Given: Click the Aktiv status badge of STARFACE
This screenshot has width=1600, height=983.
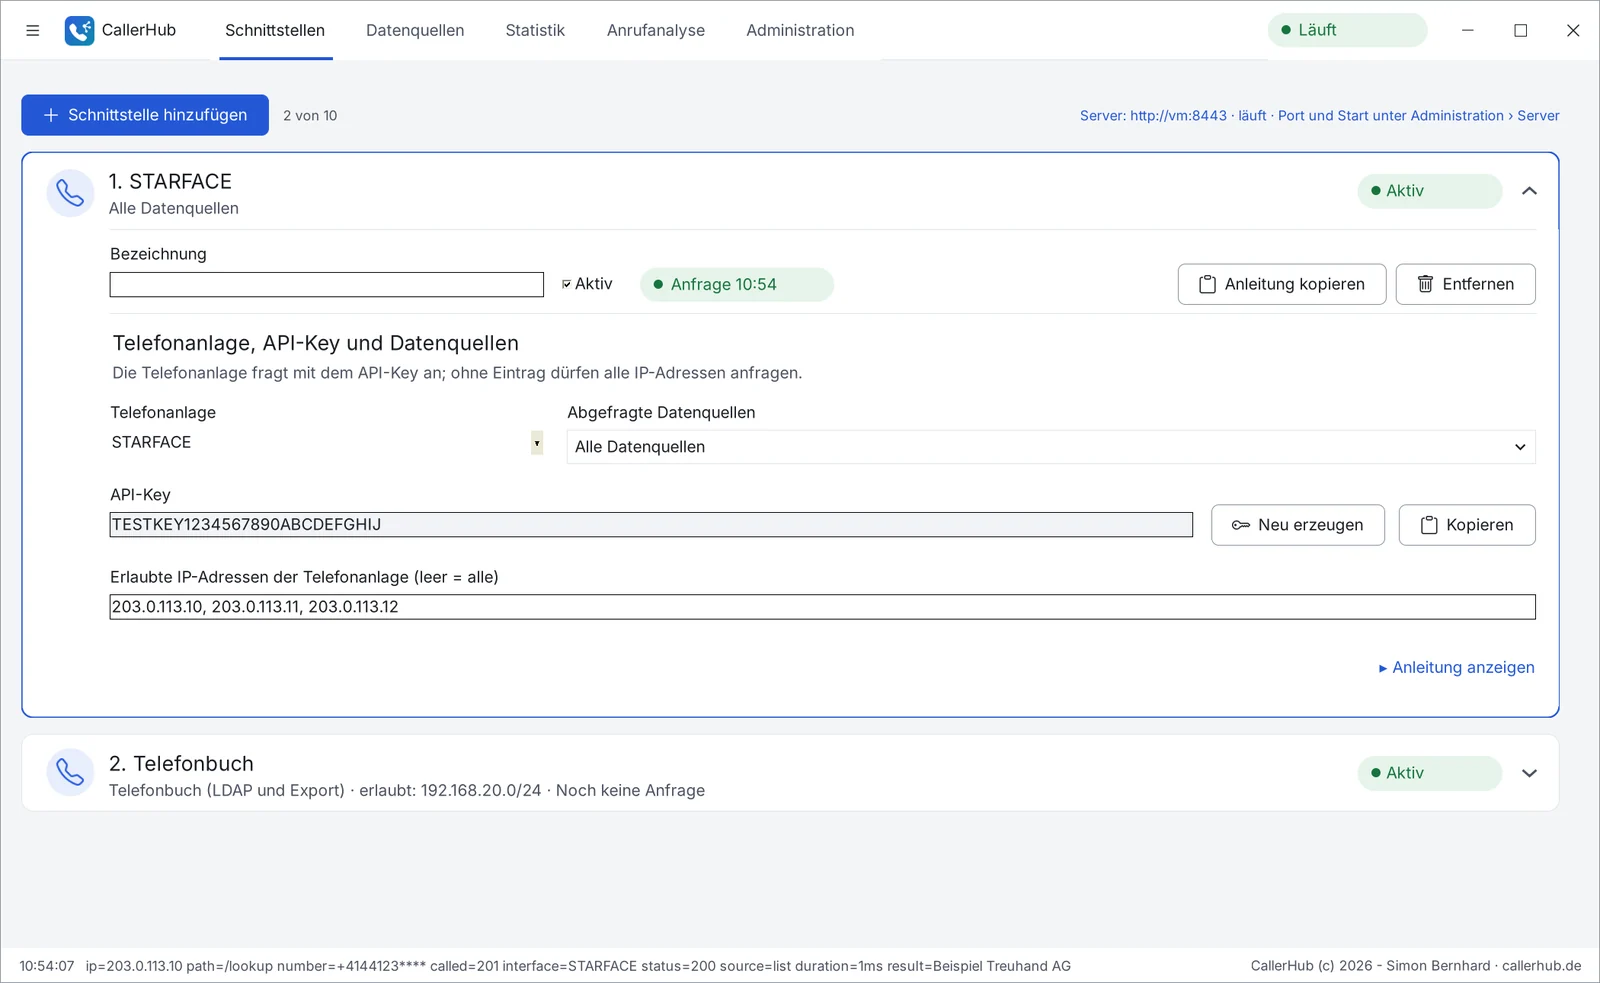Looking at the screenshot, I should coord(1429,191).
